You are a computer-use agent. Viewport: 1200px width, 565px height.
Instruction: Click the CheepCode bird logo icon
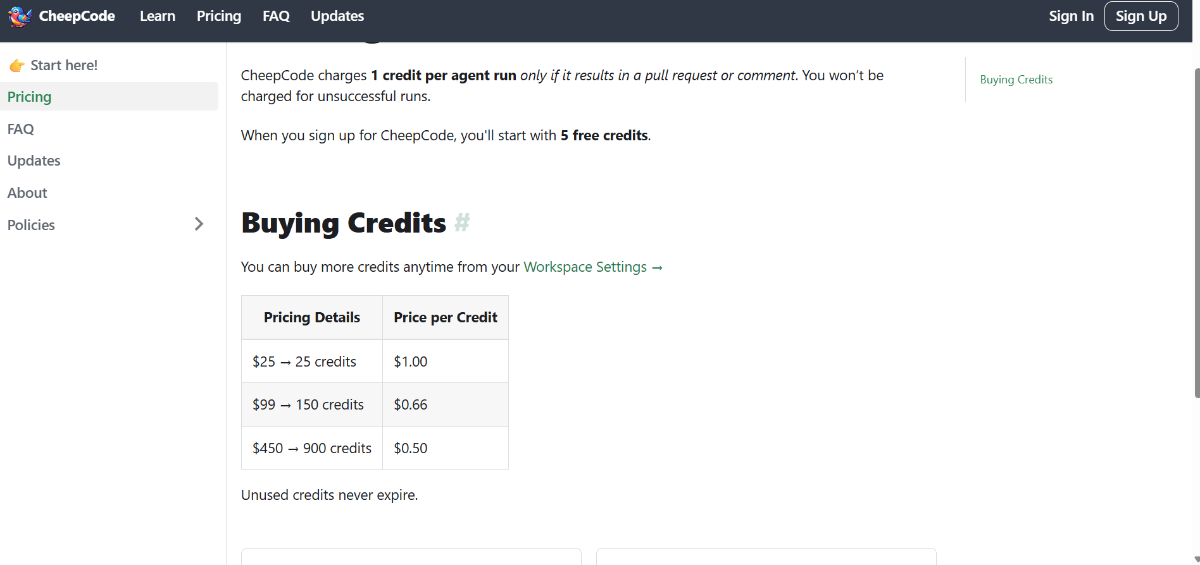coord(19,16)
